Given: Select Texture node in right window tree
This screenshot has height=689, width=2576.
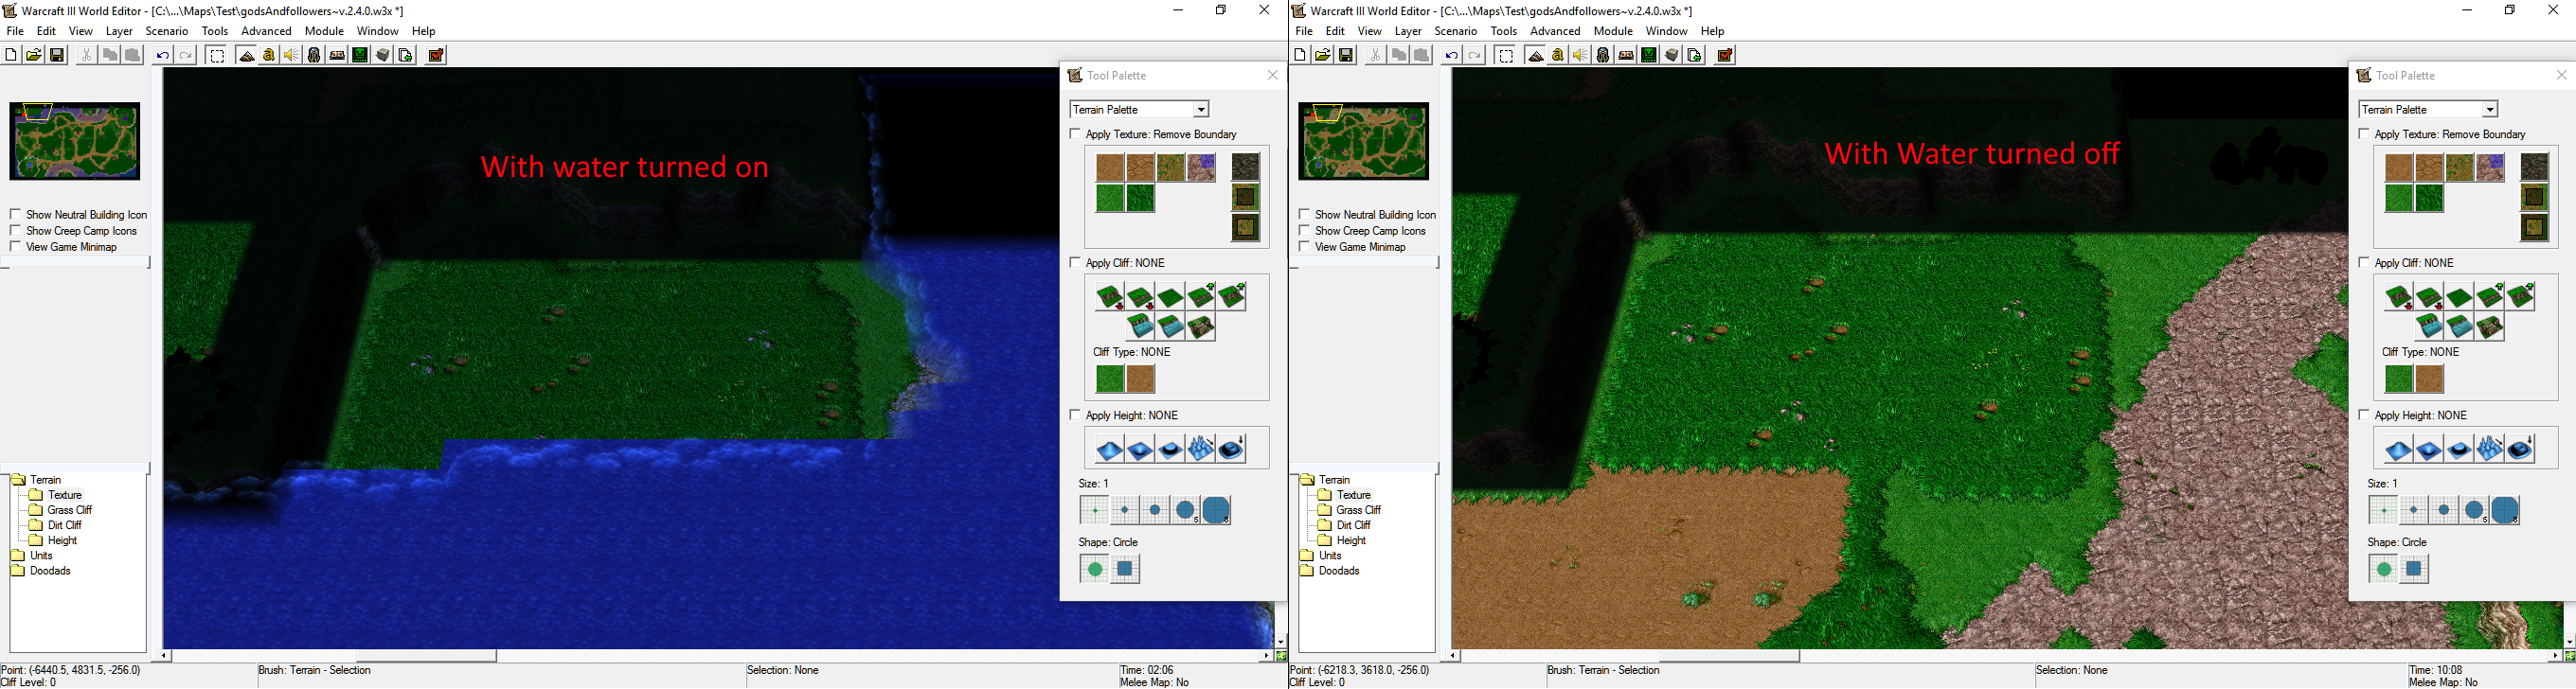Looking at the screenshot, I should [x=1353, y=495].
